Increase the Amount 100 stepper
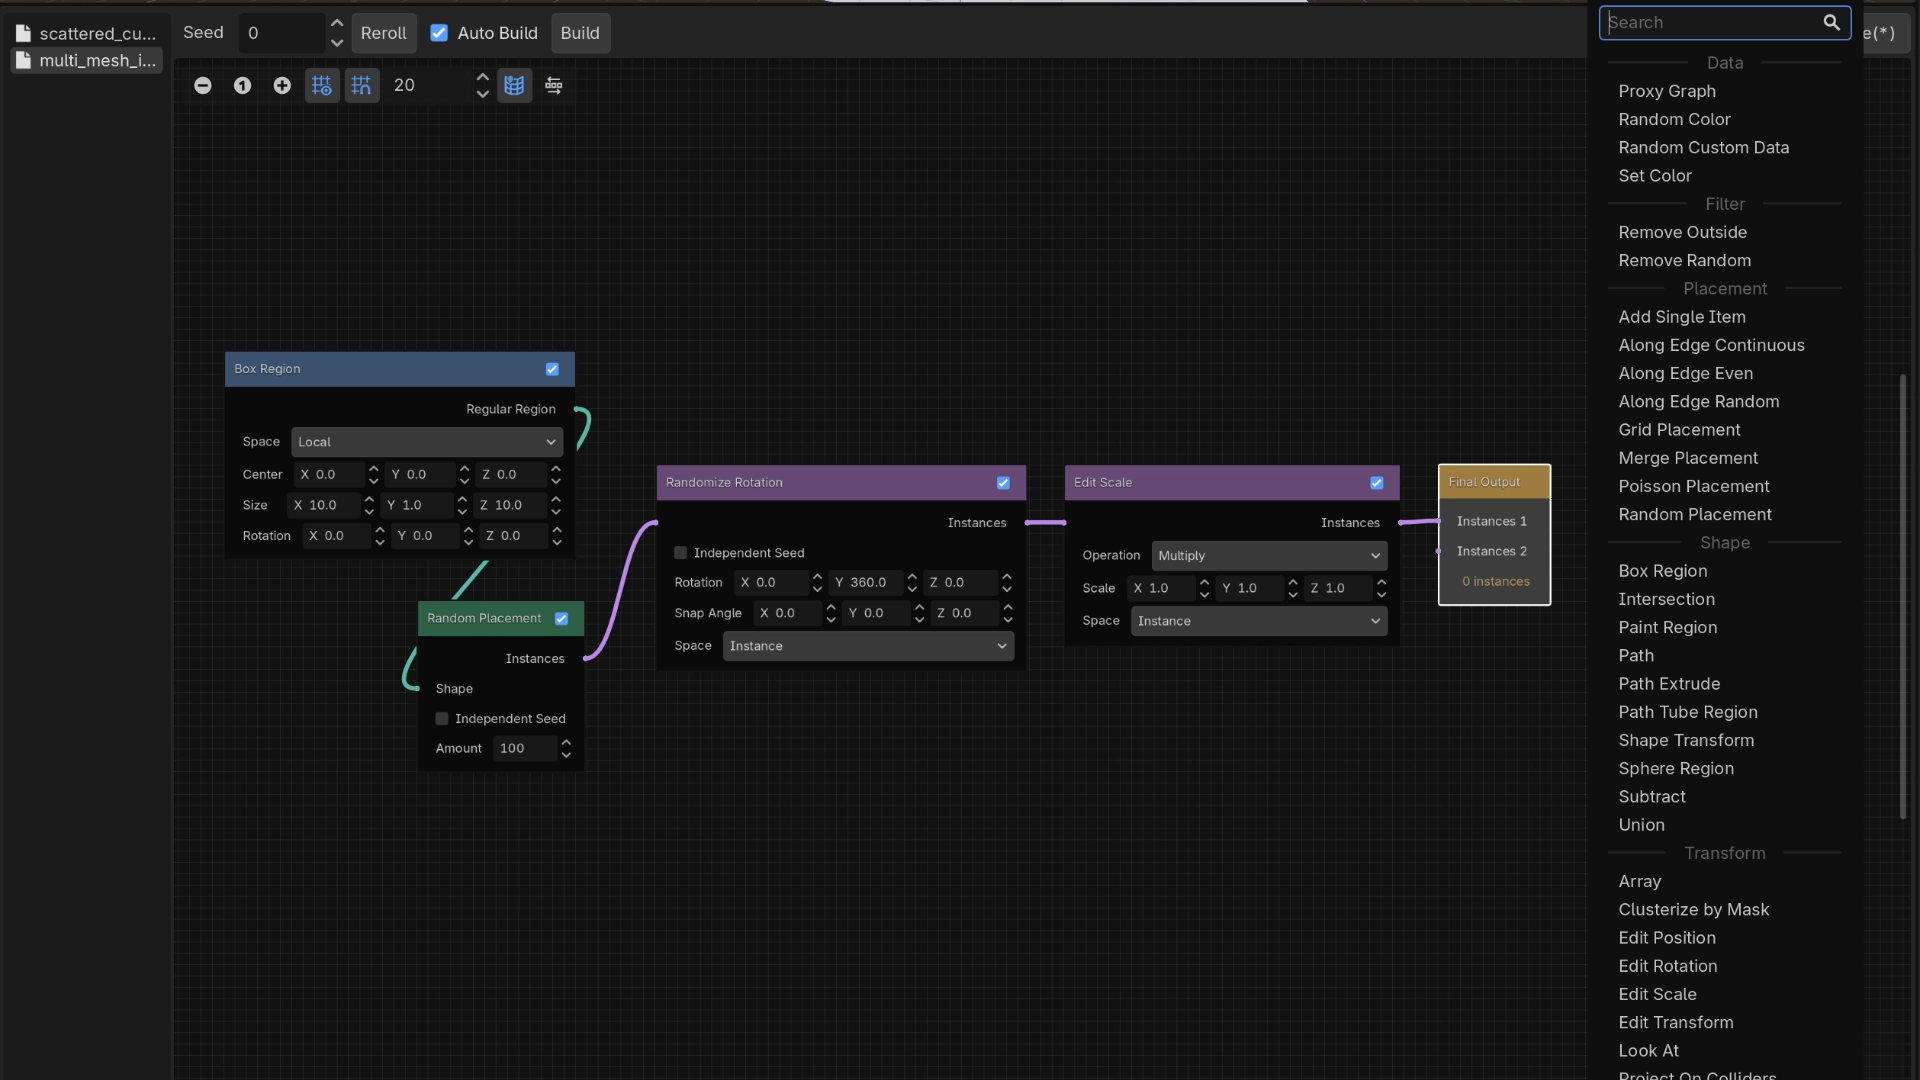The image size is (1920, 1080). (566, 743)
